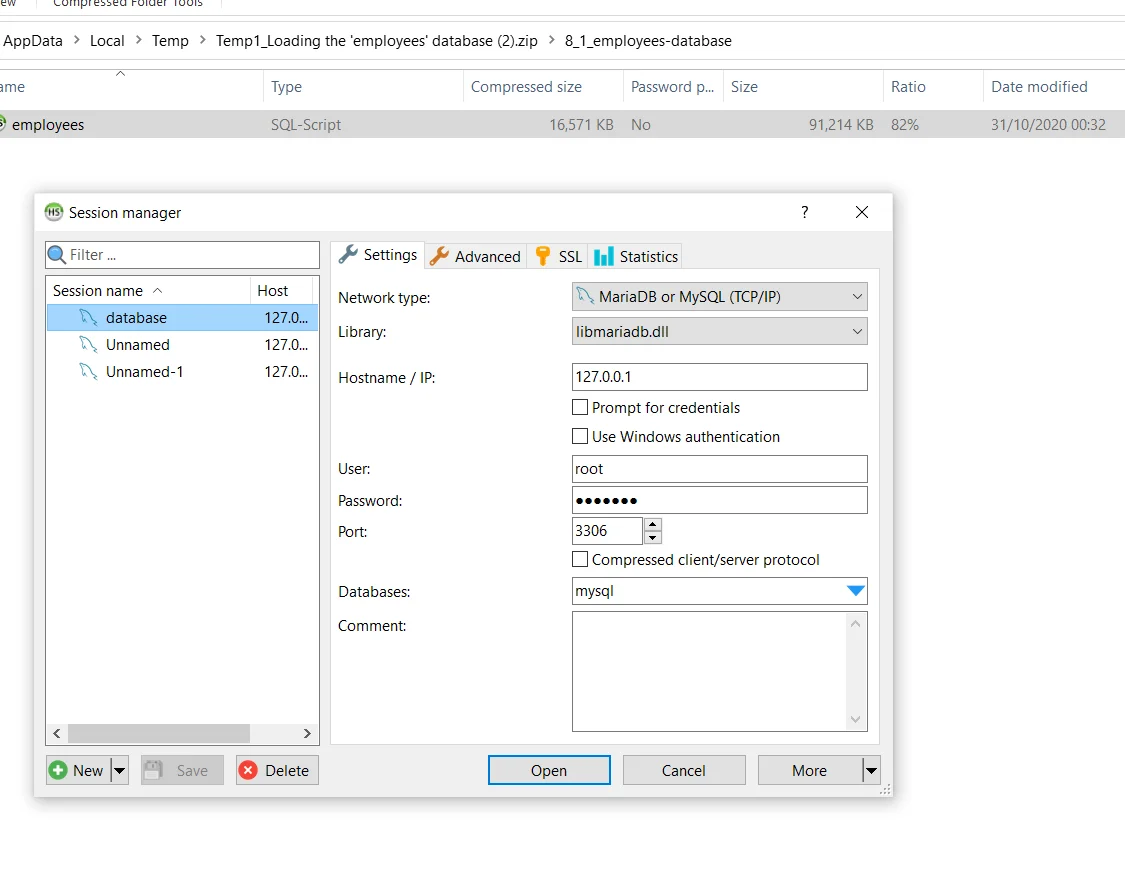Check Use Windows authentication option
This screenshot has height=870, width=1125.
coord(579,436)
